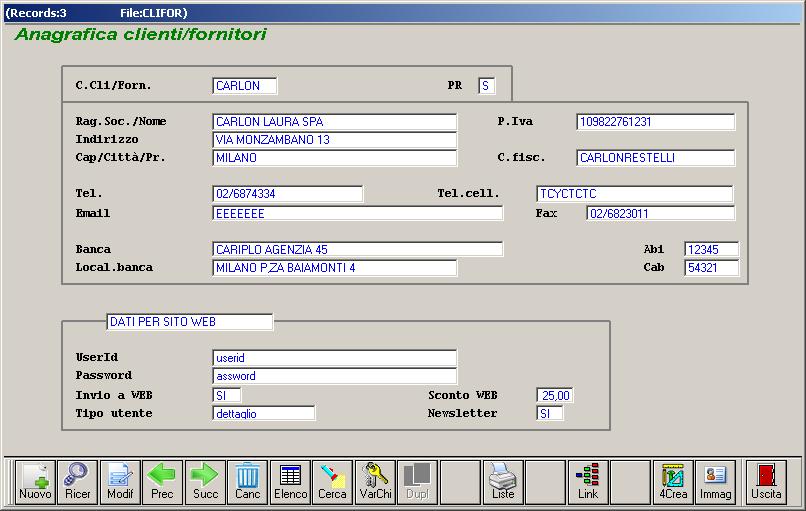806x511 pixels.
Task: Click the UserId field with userid
Action: coord(334,358)
